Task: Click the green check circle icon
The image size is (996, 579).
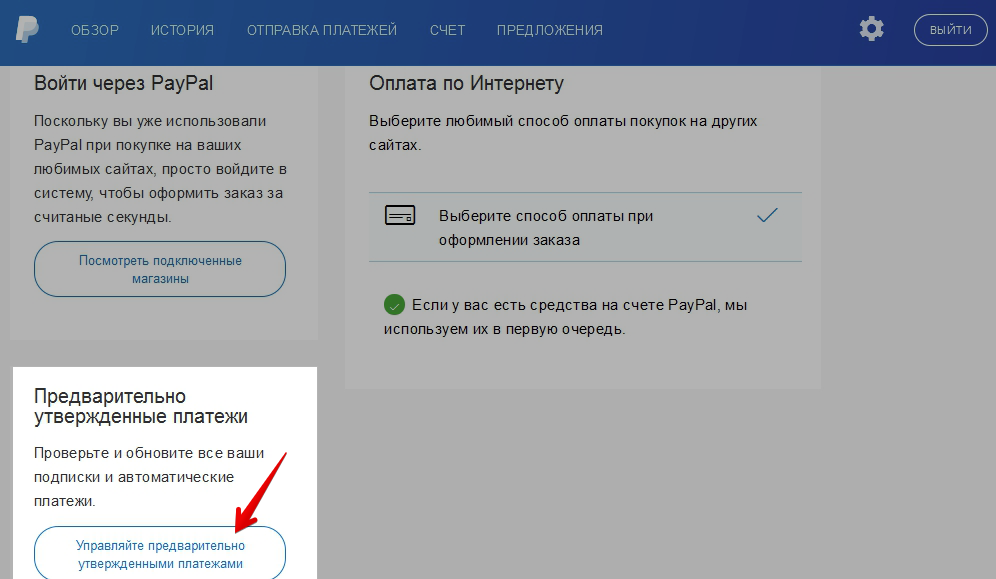Action: coord(394,305)
